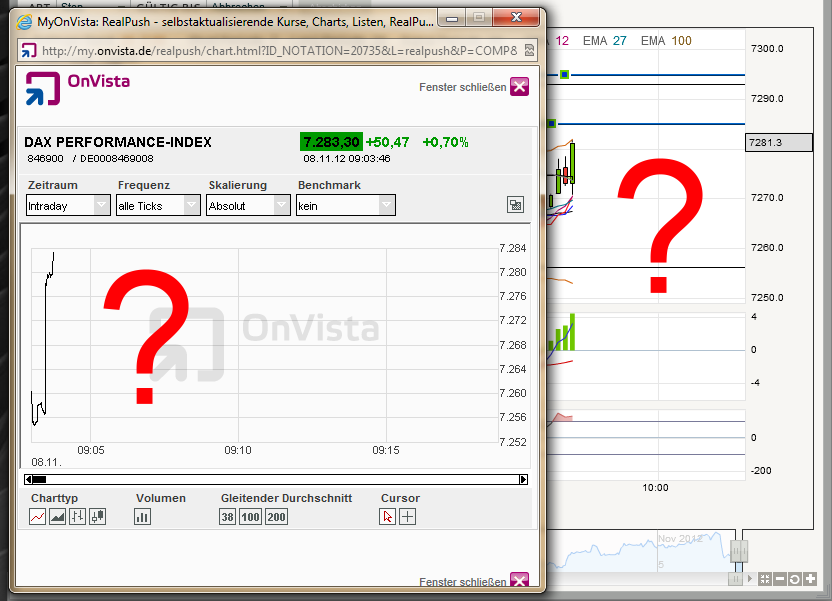Click the range selector handle in background overview

pyautogui.click(x=739, y=551)
